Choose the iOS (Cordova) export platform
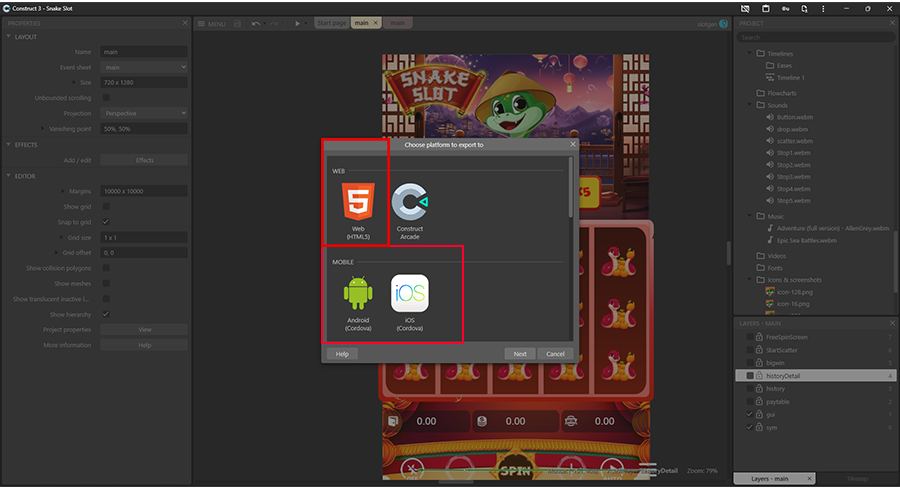 tap(410, 302)
